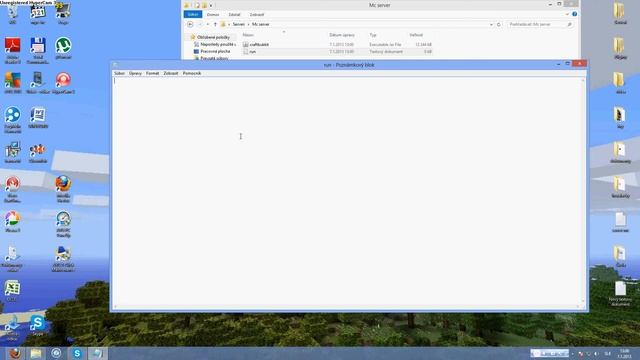The width and height of the screenshot is (640, 360).
Task: Select the top-right desktop folder icon
Action: click(620, 13)
